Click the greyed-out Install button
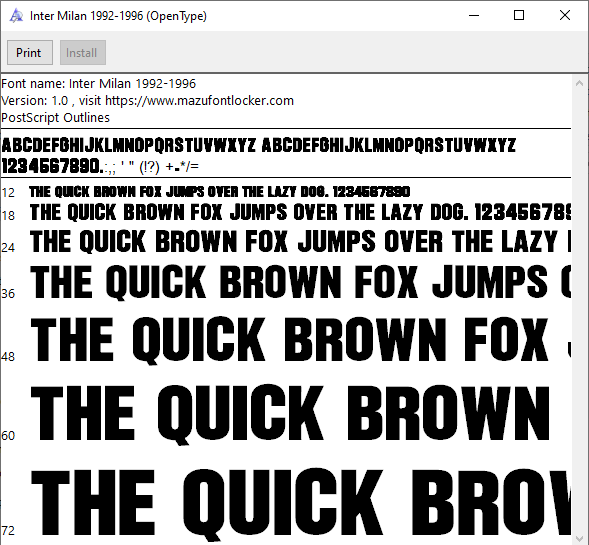Viewport: 589px width, 545px height. (x=83, y=53)
